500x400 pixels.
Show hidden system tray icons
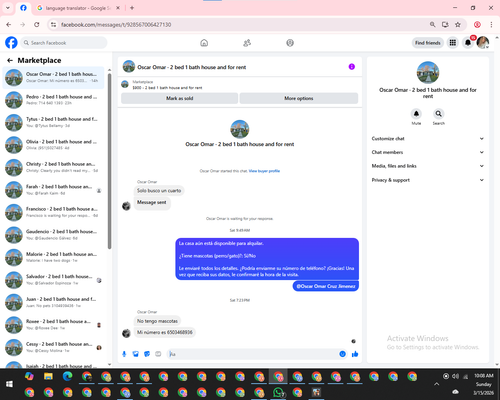[x=436, y=384]
